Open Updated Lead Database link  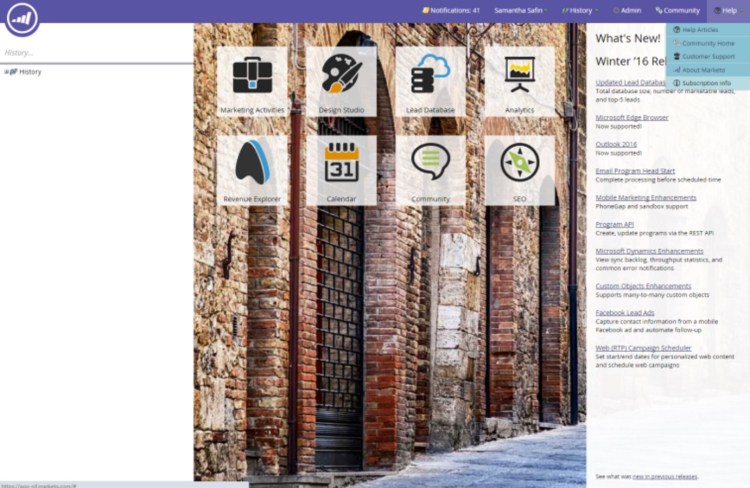point(630,82)
